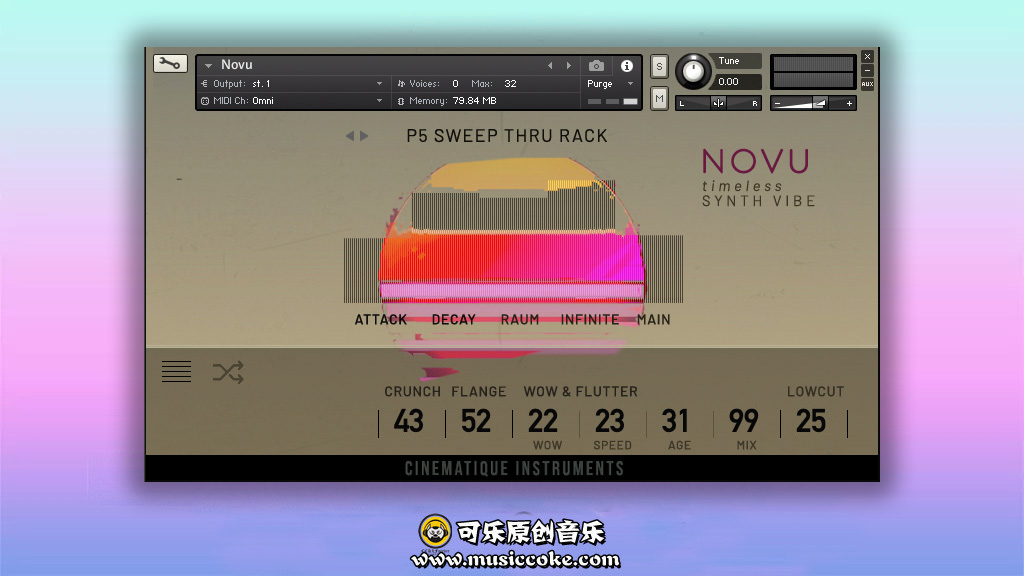Click the FLANGE label
The image size is (1024, 576).
479,391
